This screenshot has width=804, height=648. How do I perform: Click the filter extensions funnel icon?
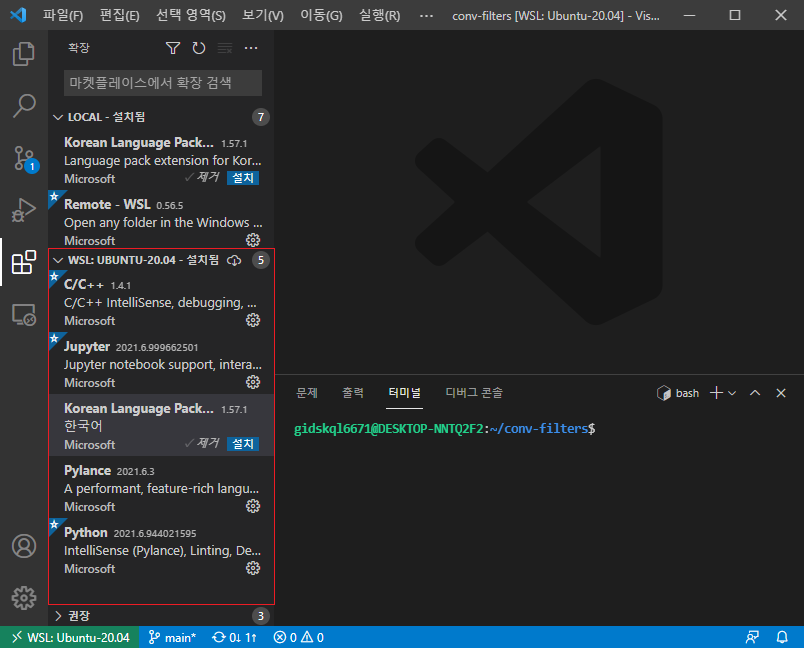point(172,47)
